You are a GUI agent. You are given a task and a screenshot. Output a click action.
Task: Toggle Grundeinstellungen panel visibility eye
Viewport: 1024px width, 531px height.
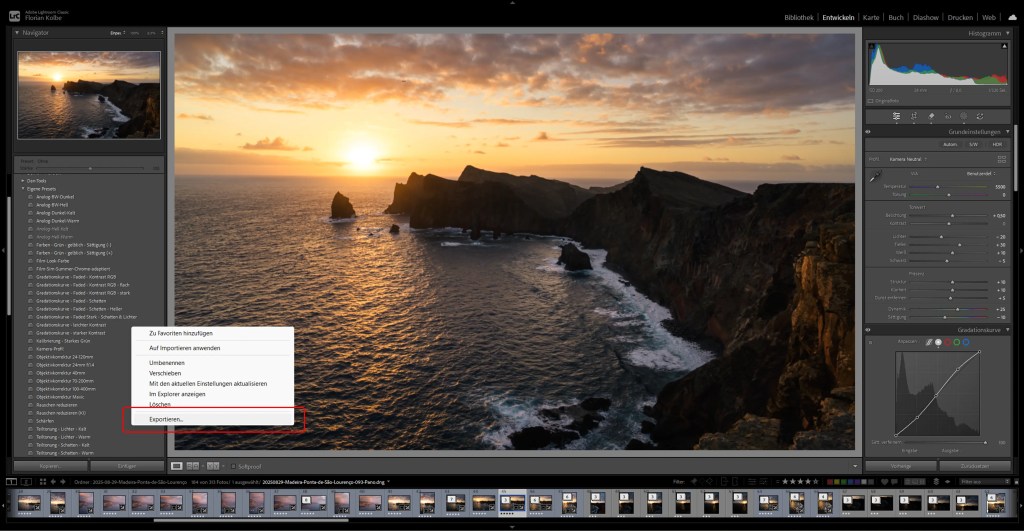coord(868,131)
